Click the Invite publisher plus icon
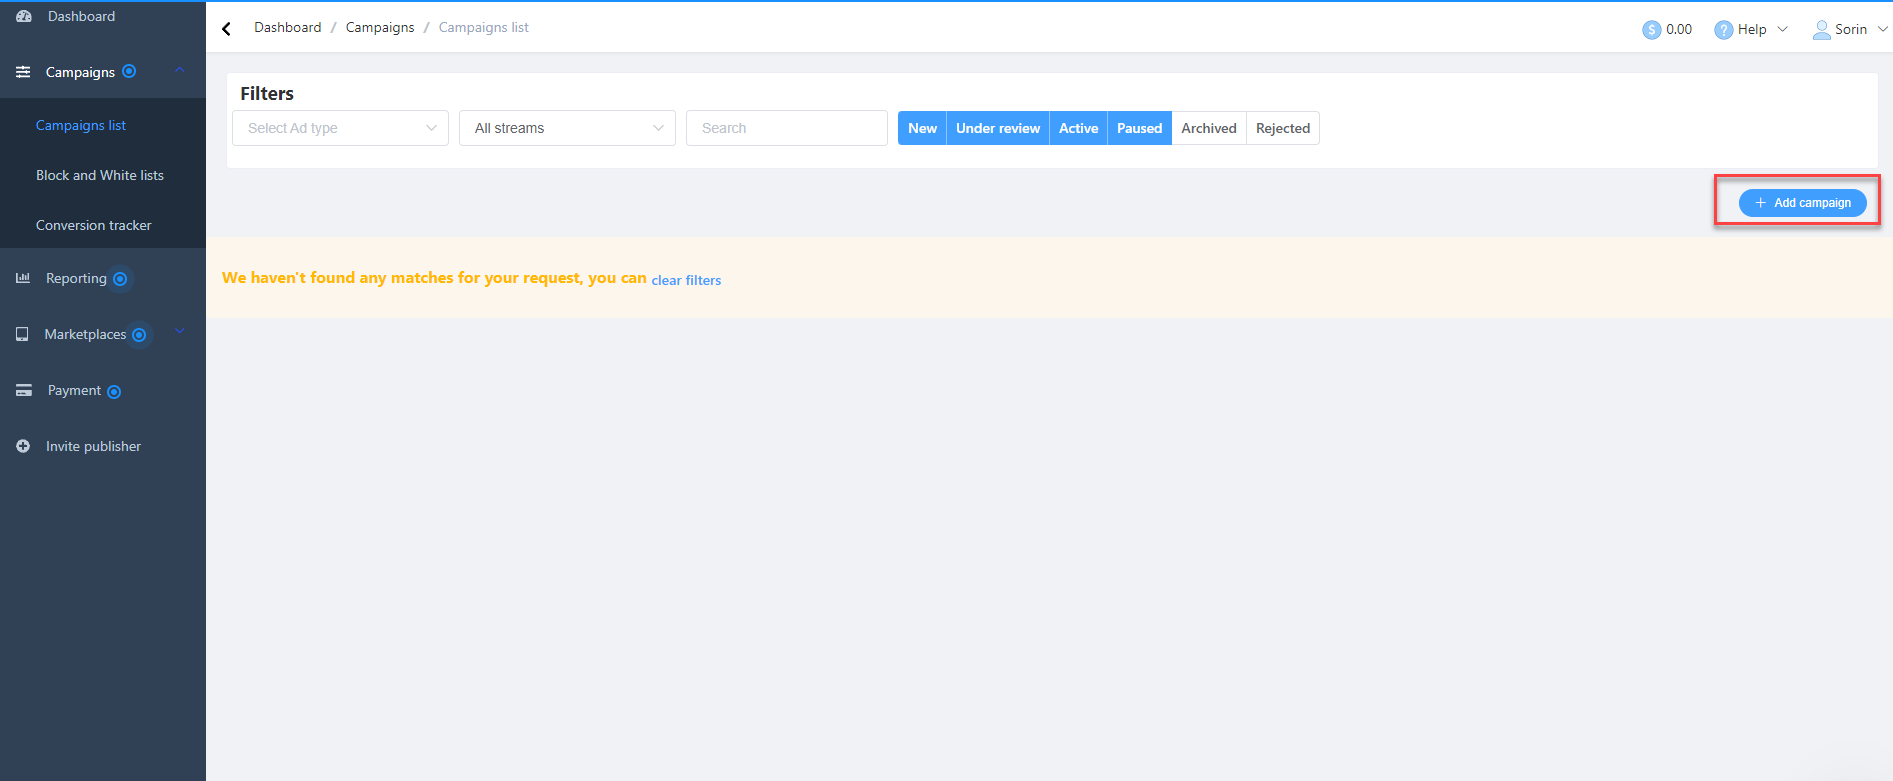The image size is (1893, 781). pos(23,446)
